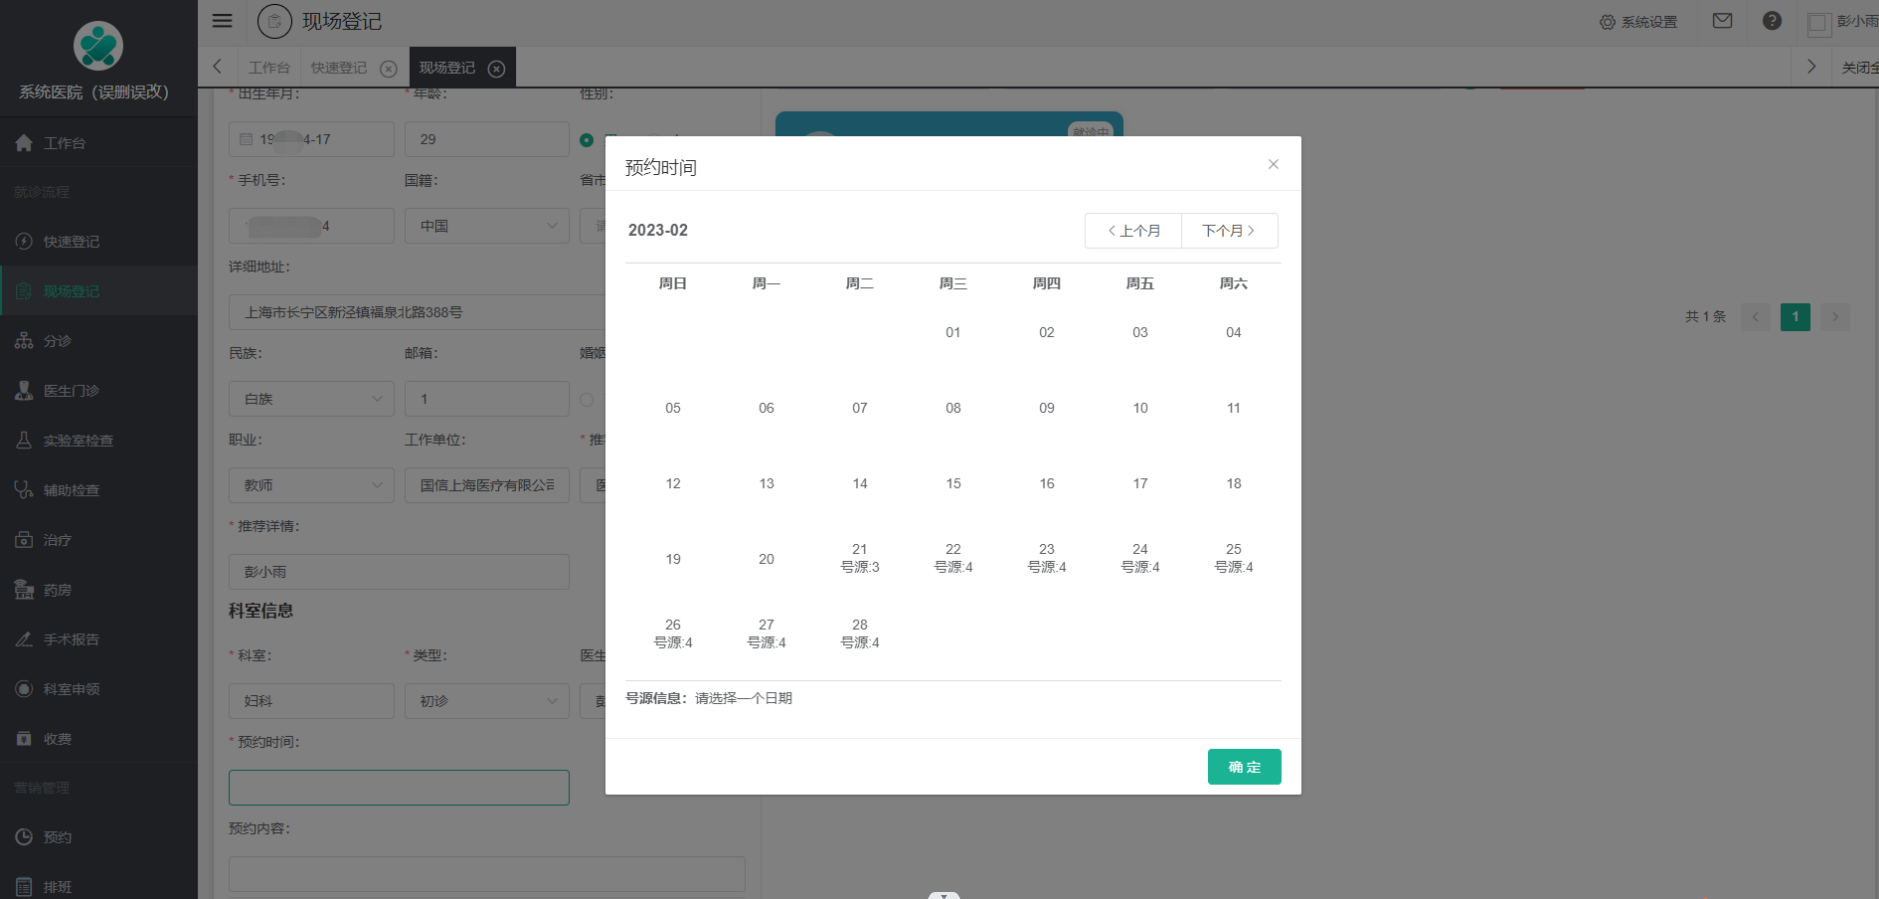
Task: Close the 预约时间 dialog
Action: (1273, 164)
